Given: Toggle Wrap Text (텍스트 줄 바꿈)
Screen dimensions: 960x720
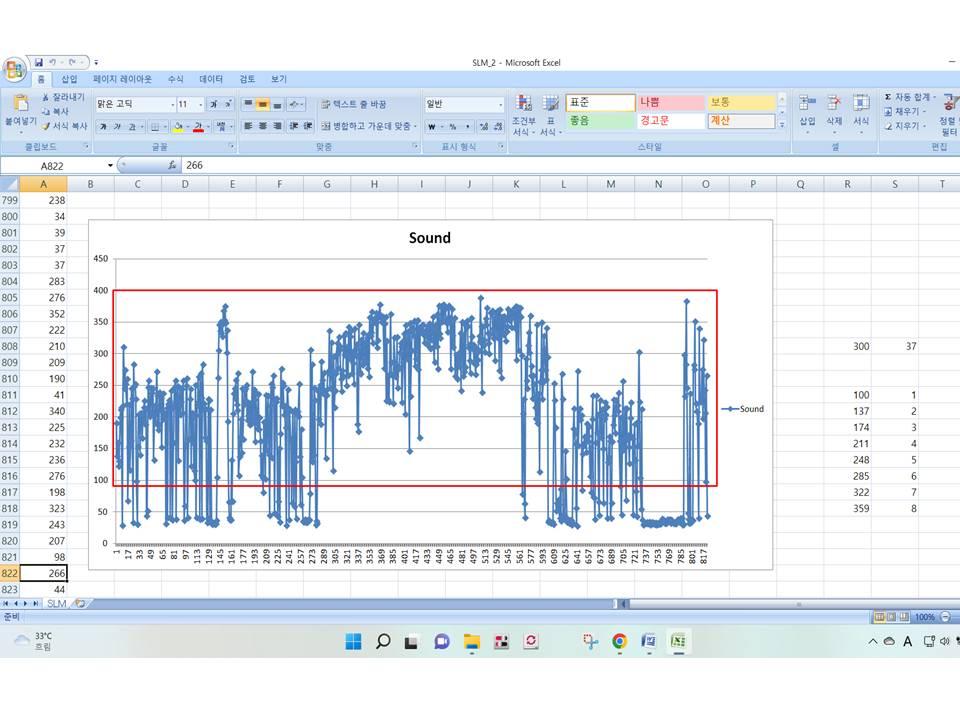Looking at the screenshot, I should click(354, 104).
